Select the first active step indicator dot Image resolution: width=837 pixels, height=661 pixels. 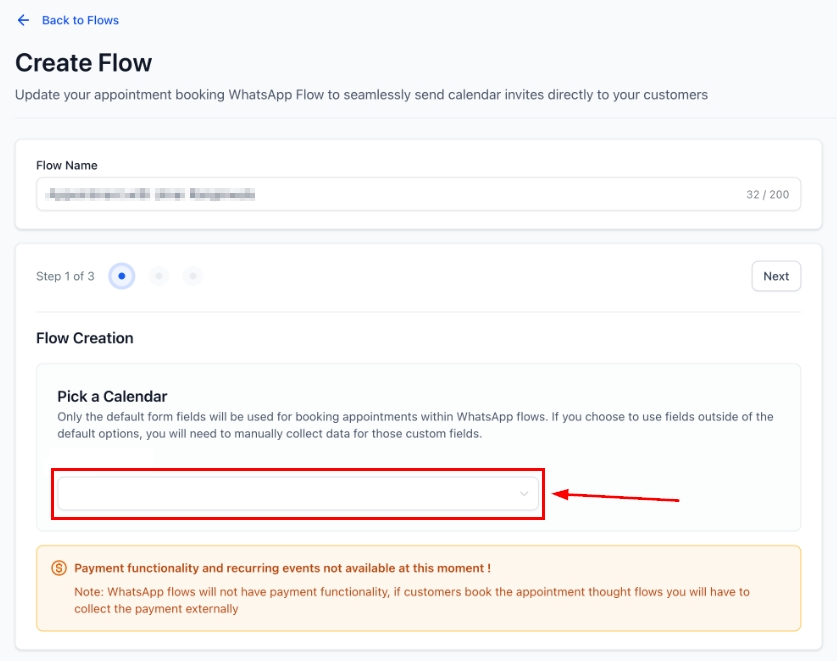click(121, 276)
